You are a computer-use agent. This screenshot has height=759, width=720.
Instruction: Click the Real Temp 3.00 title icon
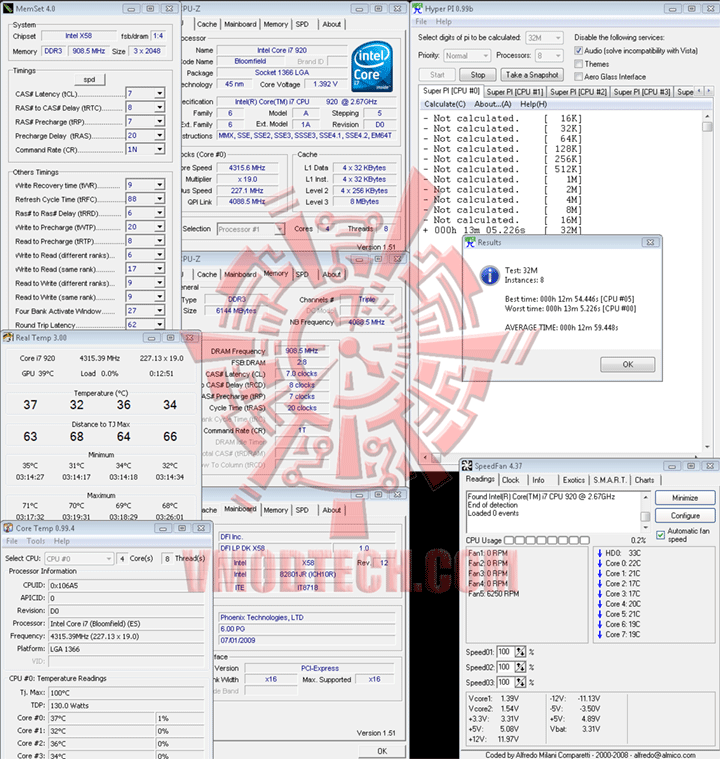[x=8, y=337]
